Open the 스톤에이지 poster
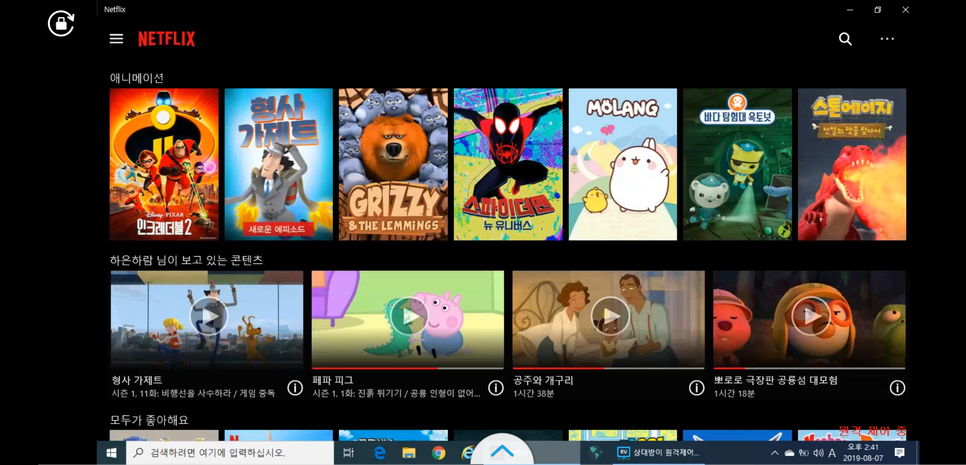966x465 pixels. tap(852, 164)
